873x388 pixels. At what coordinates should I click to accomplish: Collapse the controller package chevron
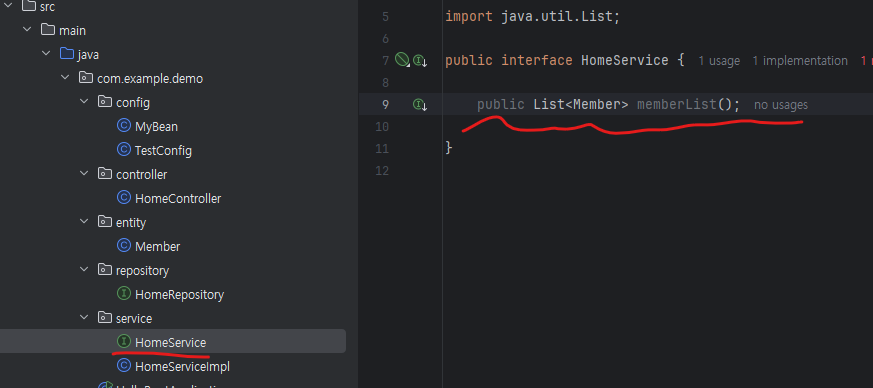84,173
